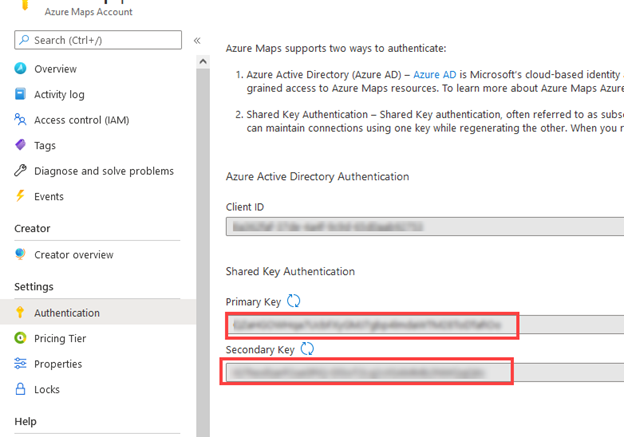
Task: Click the 'Azure Maps Account' subtitle
Action: 88,12
